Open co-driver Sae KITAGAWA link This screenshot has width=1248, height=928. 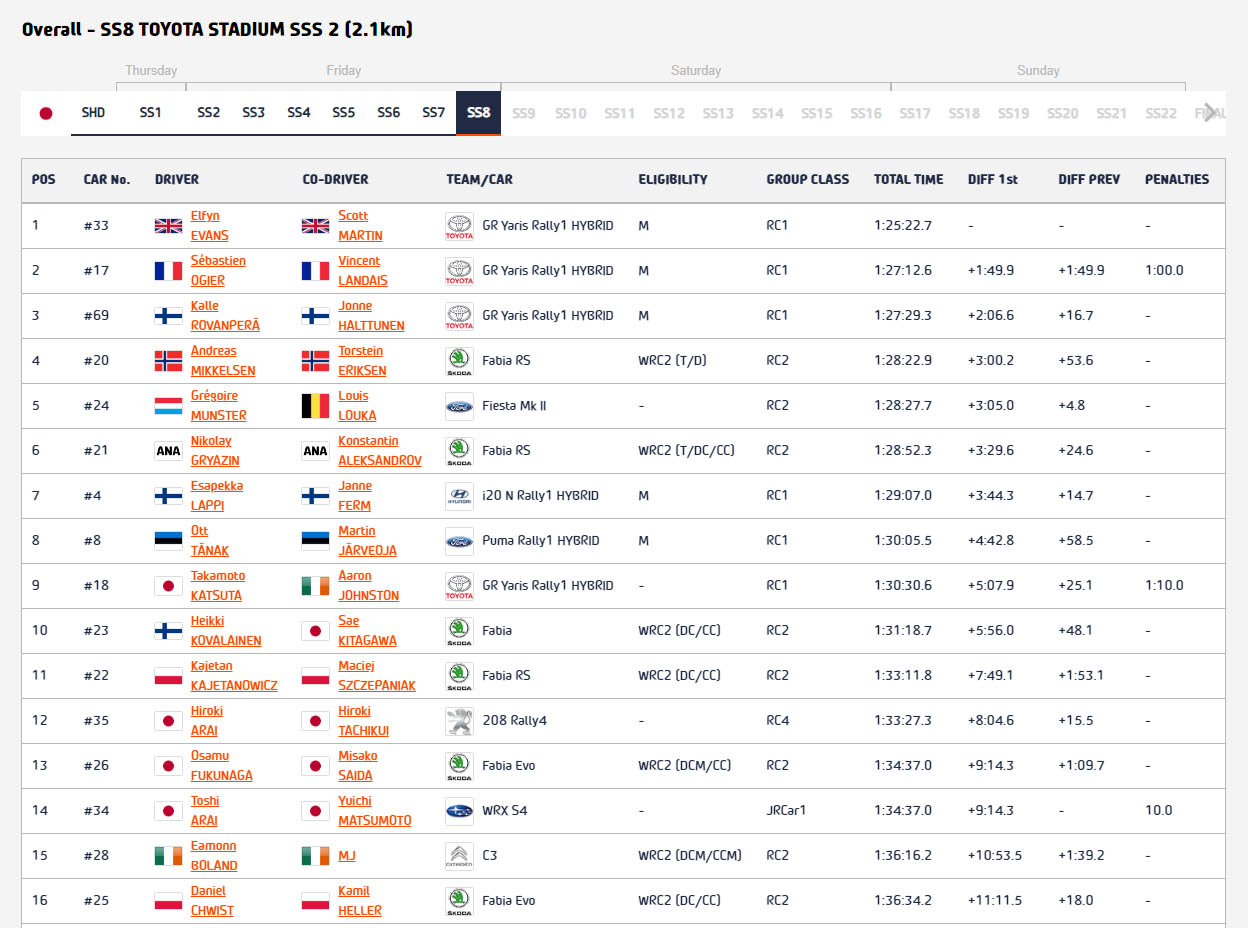pos(367,631)
